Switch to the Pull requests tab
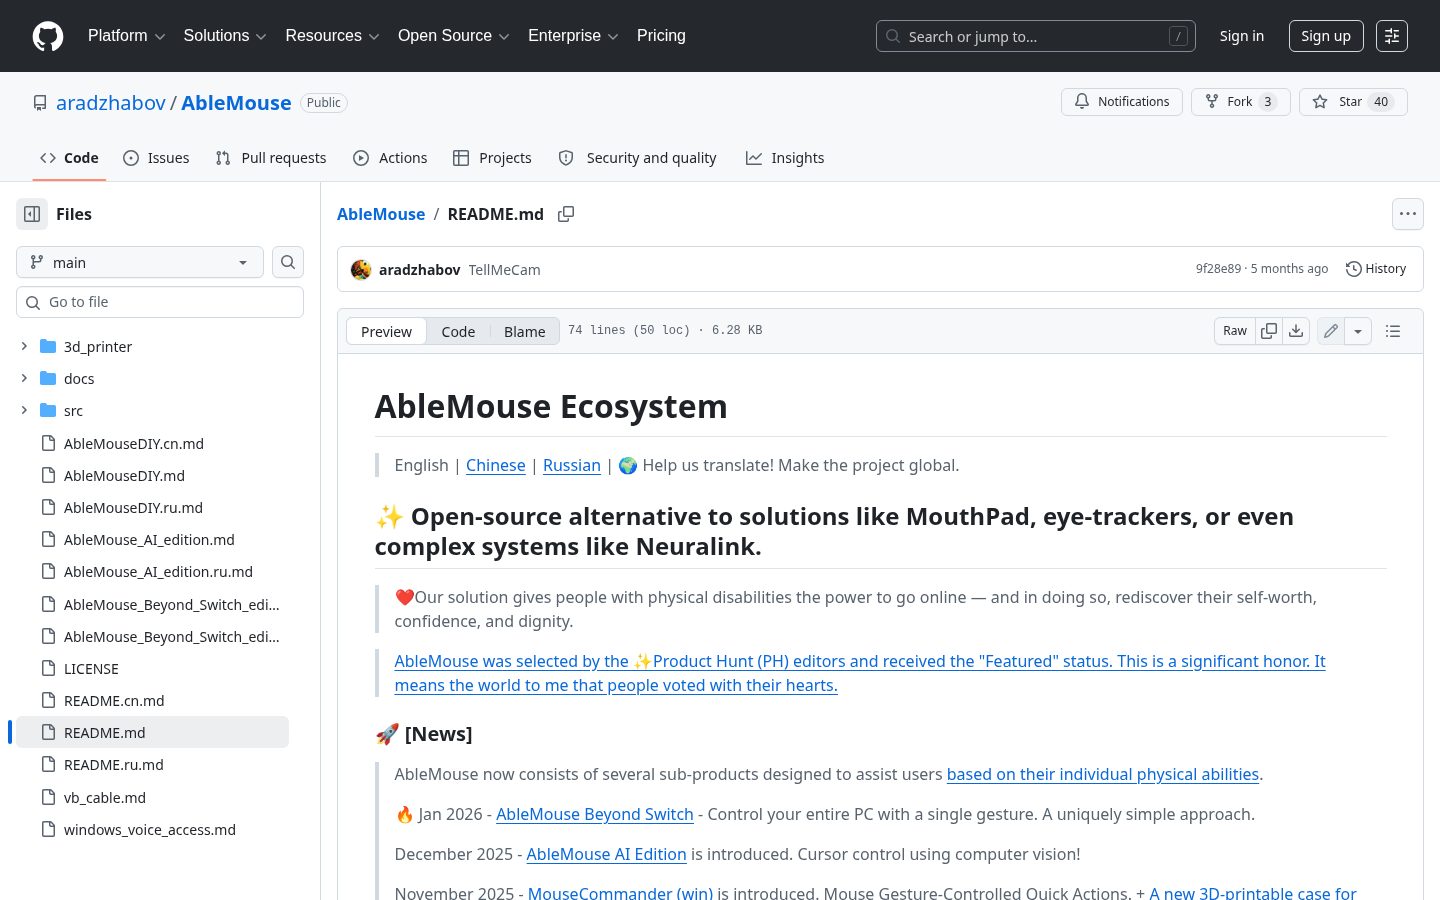 271,158
